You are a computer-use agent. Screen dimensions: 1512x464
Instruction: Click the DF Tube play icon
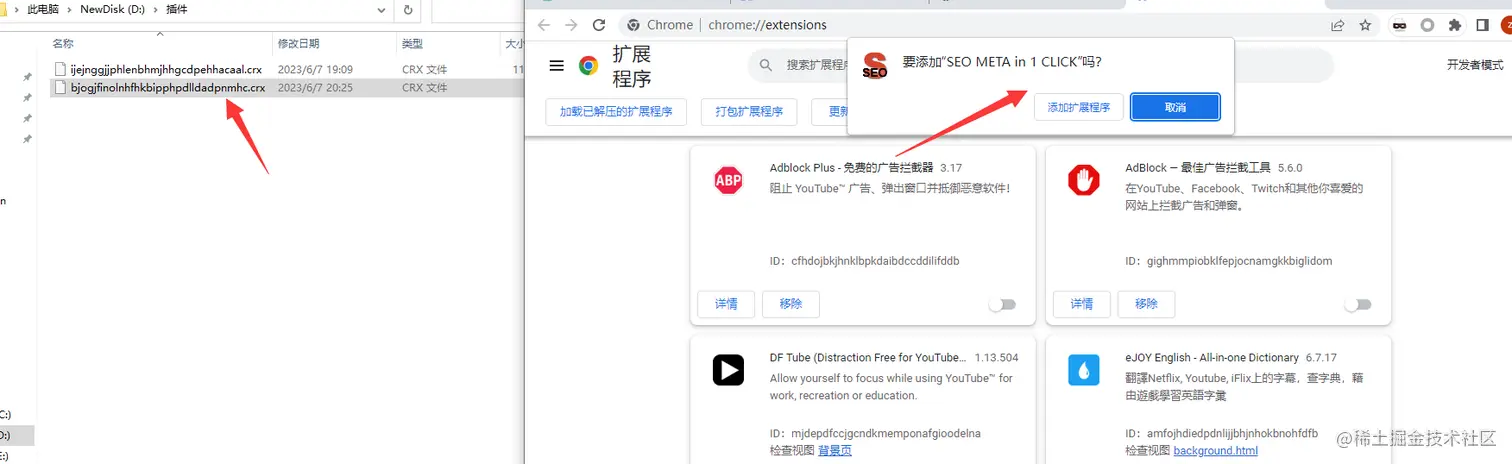(x=728, y=370)
